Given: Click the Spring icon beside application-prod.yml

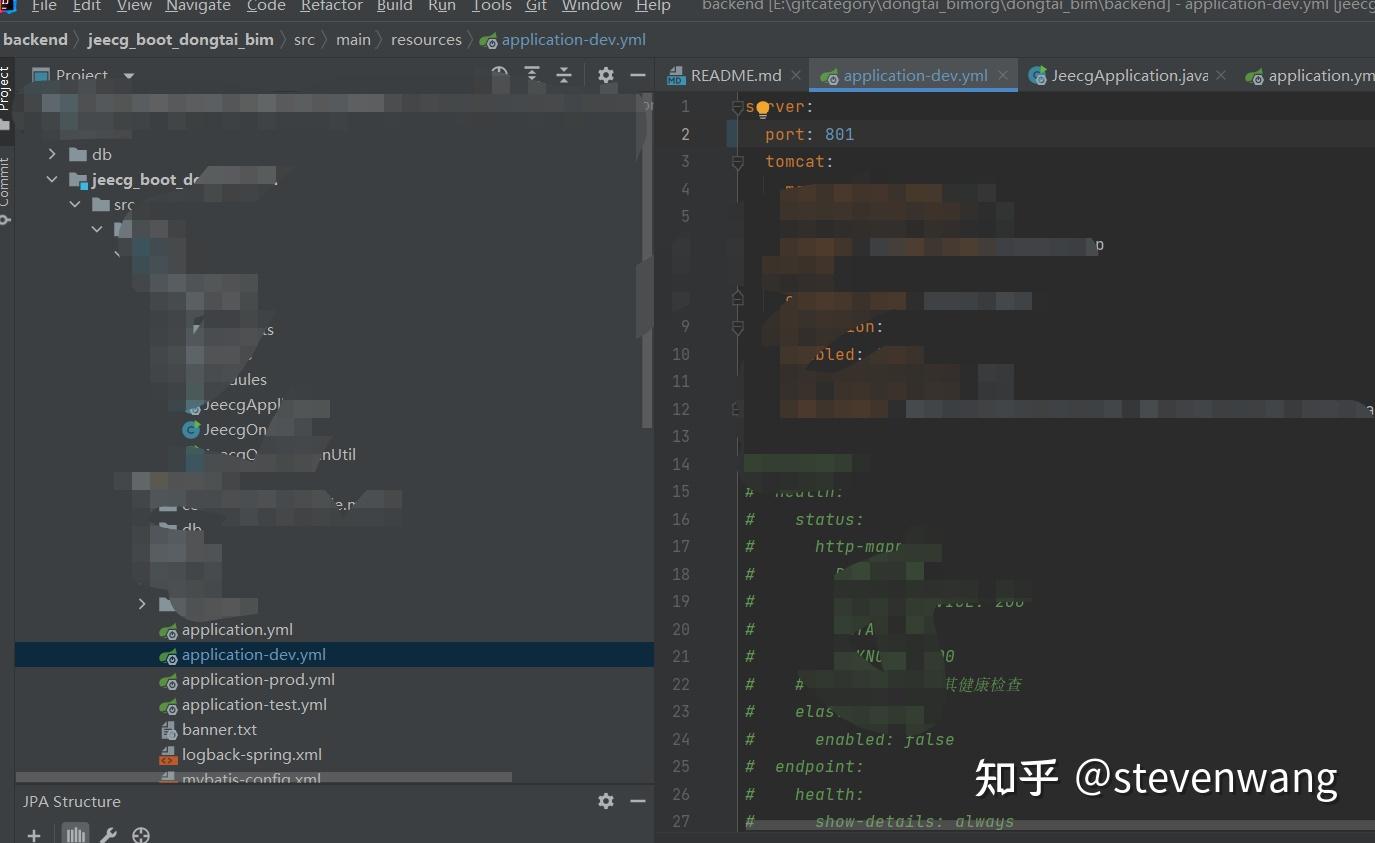Looking at the screenshot, I should pyautogui.click(x=168, y=680).
